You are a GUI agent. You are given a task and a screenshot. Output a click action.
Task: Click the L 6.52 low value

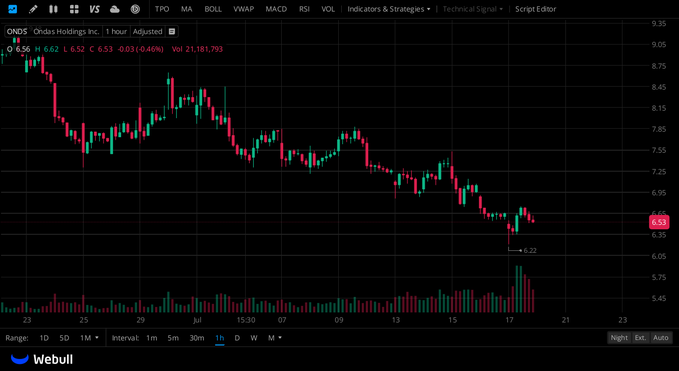click(74, 49)
